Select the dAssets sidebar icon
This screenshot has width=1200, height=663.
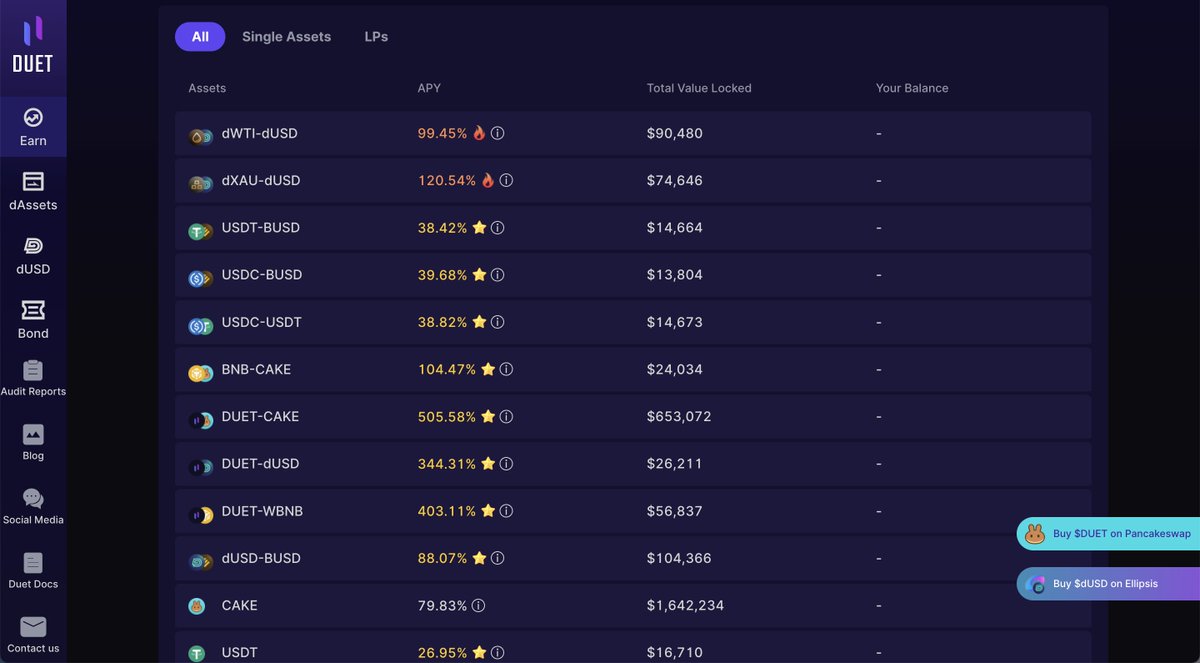pyautogui.click(x=33, y=190)
